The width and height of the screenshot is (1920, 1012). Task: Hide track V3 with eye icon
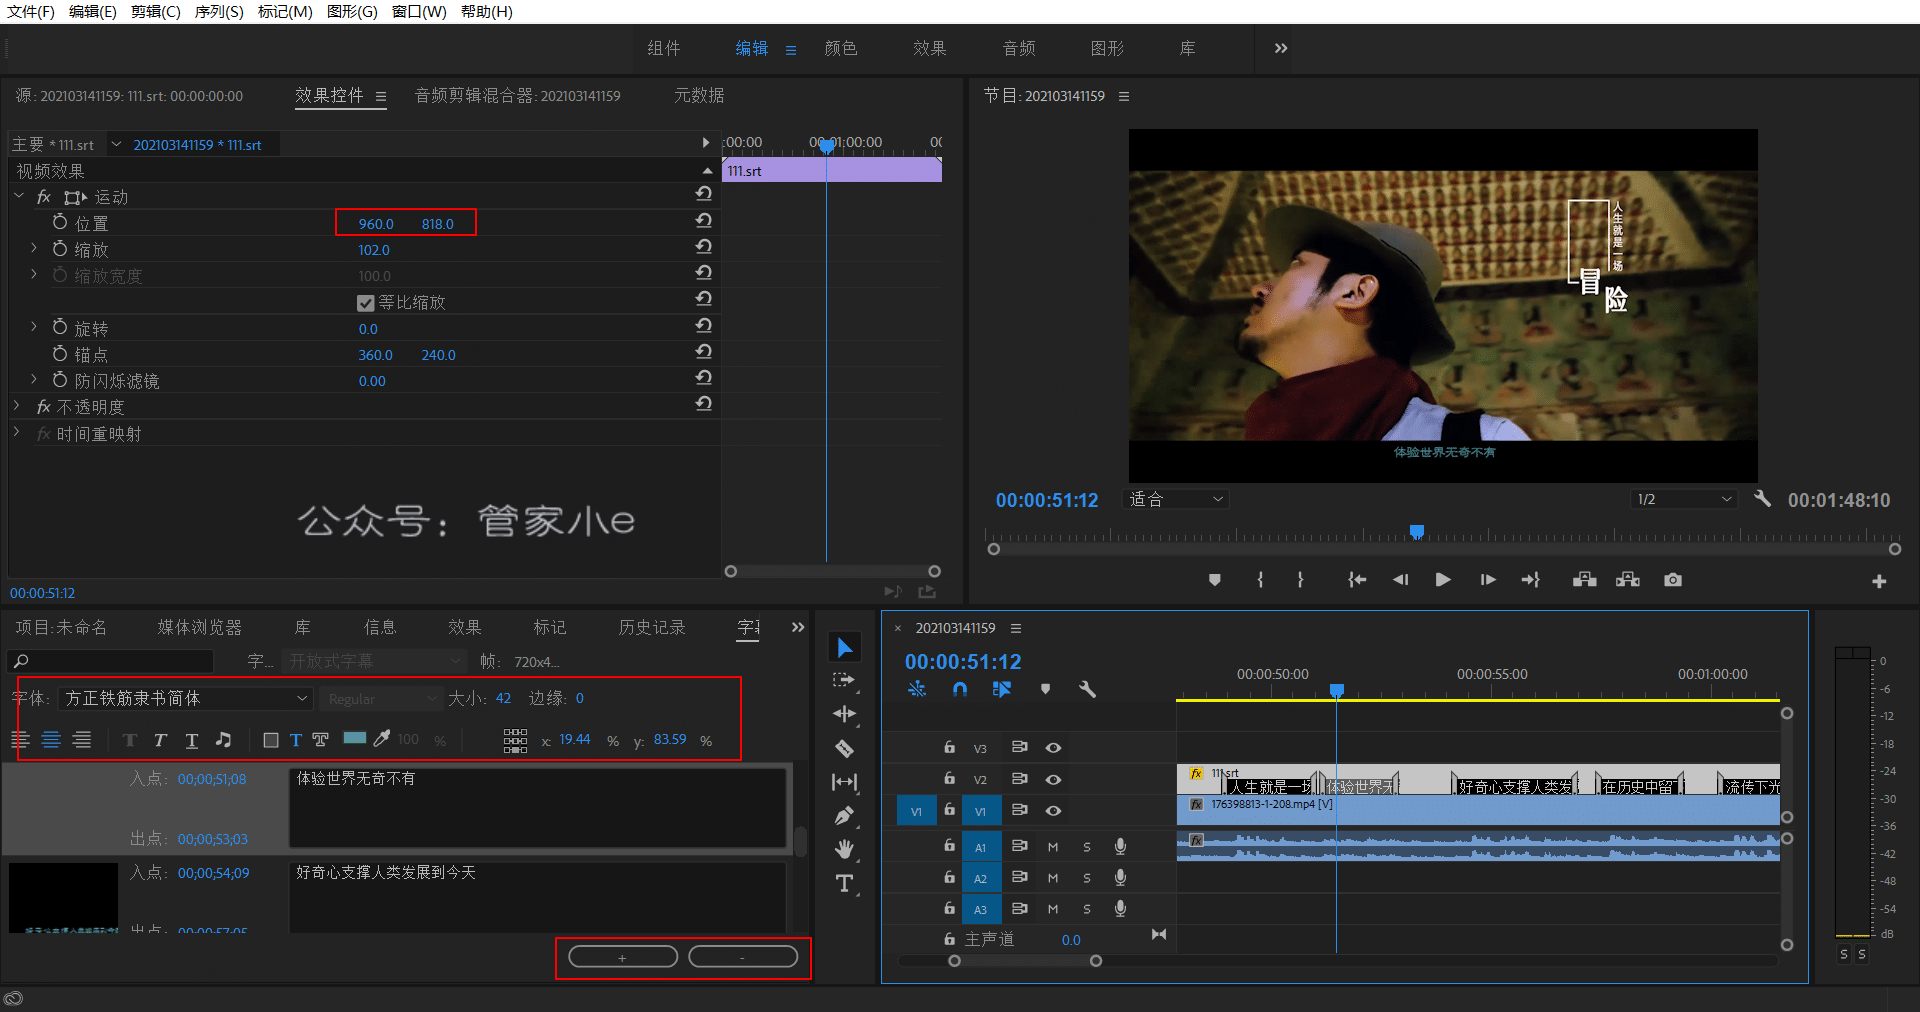tap(1053, 748)
